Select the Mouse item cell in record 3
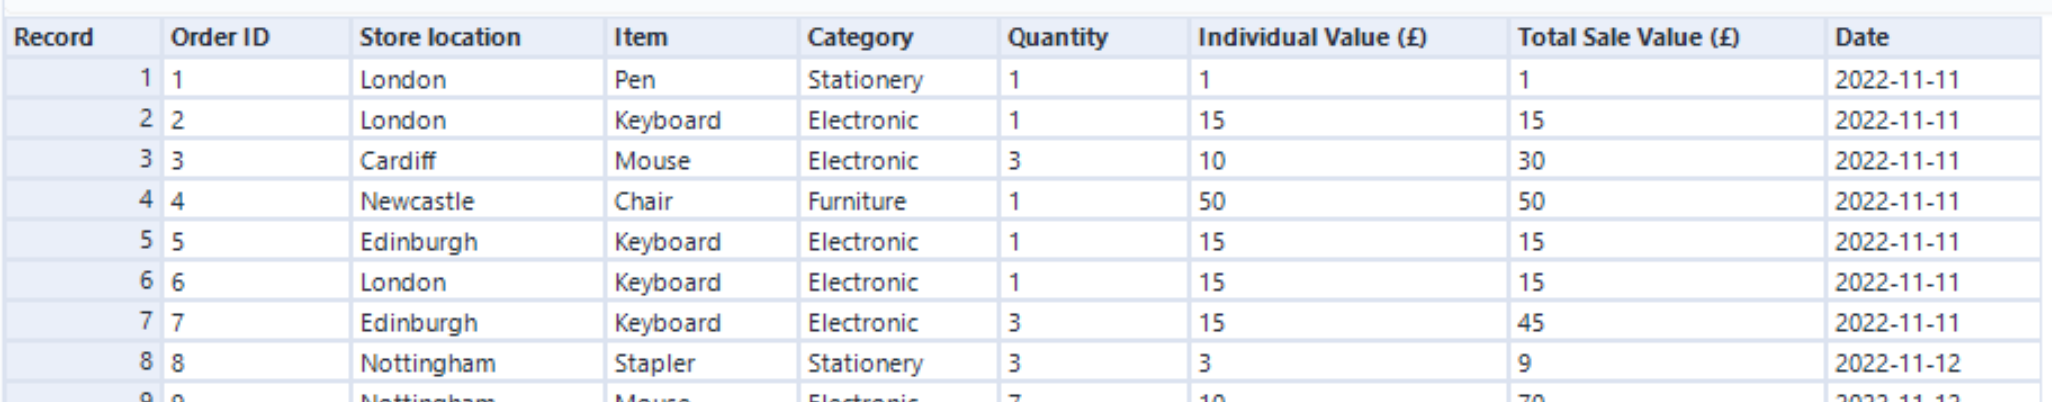Image resolution: width=2052 pixels, height=402 pixels. (x=652, y=161)
